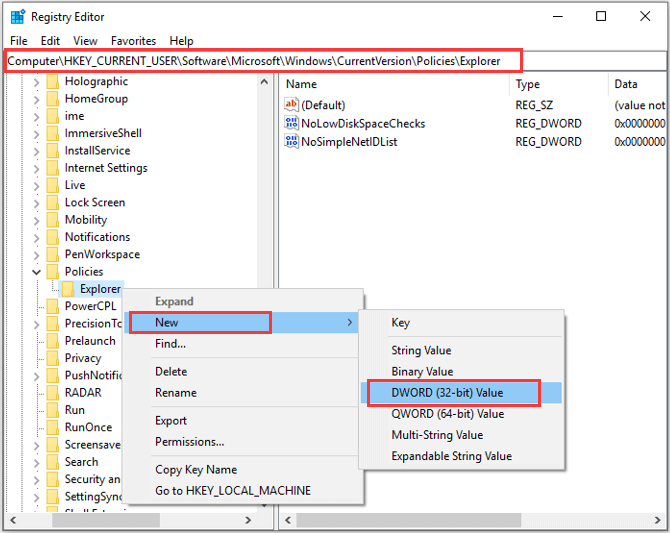
Task: Select Find... in context menu
Action: pos(241,344)
